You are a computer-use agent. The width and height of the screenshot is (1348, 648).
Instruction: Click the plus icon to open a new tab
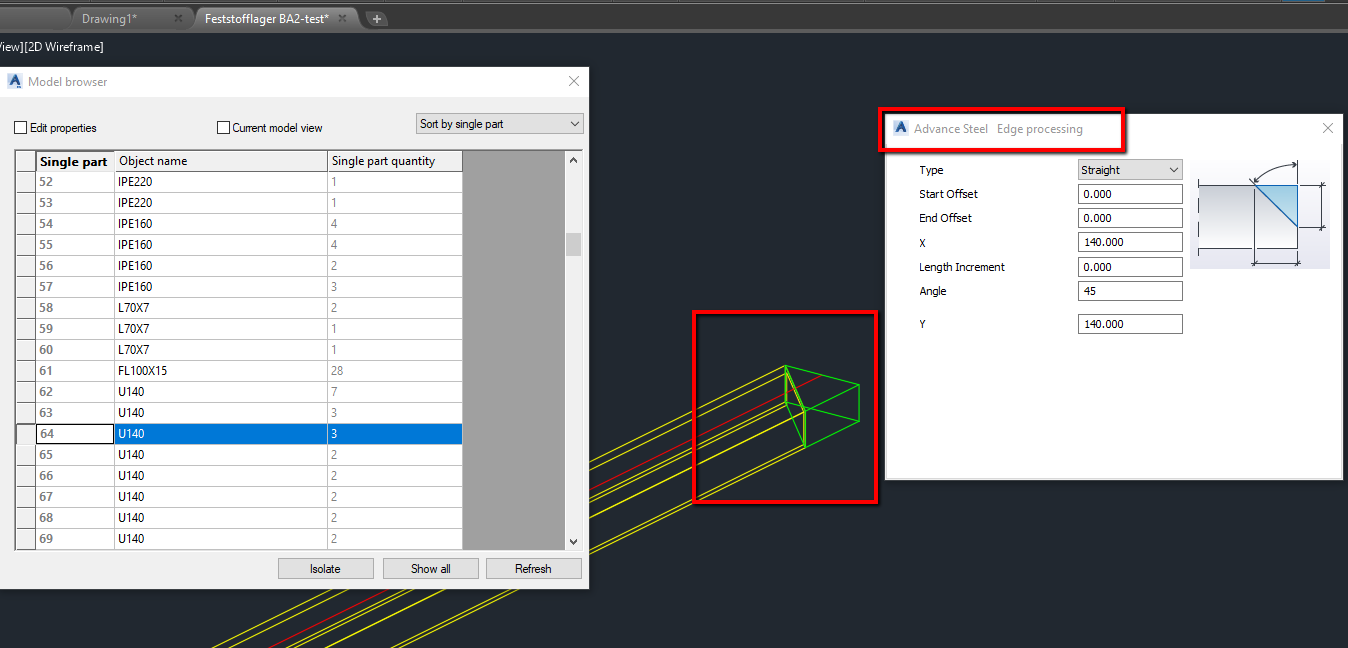375,18
